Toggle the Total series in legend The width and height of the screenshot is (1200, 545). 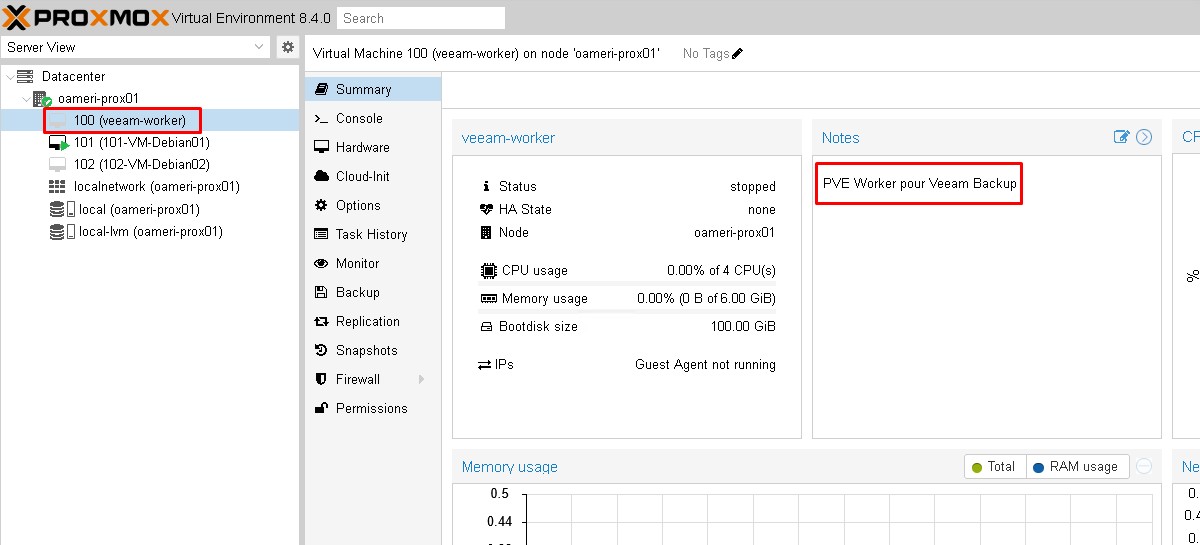(994, 466)
